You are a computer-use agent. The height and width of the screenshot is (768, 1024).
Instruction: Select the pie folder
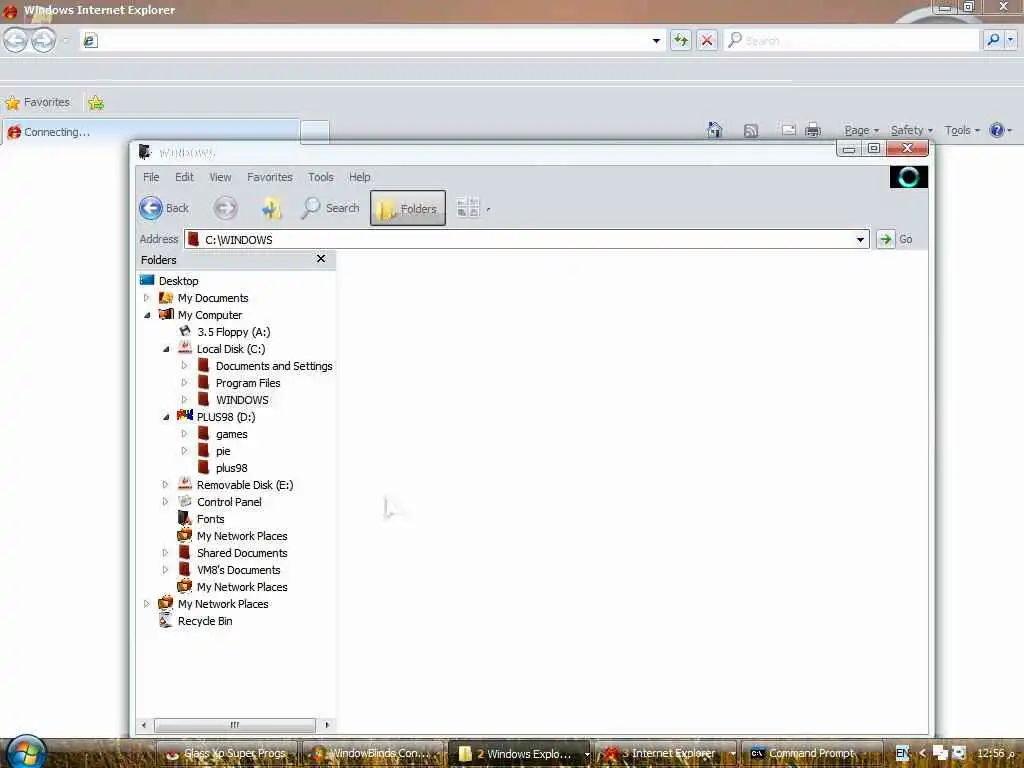pyautogui.click(x=223, y=451)
